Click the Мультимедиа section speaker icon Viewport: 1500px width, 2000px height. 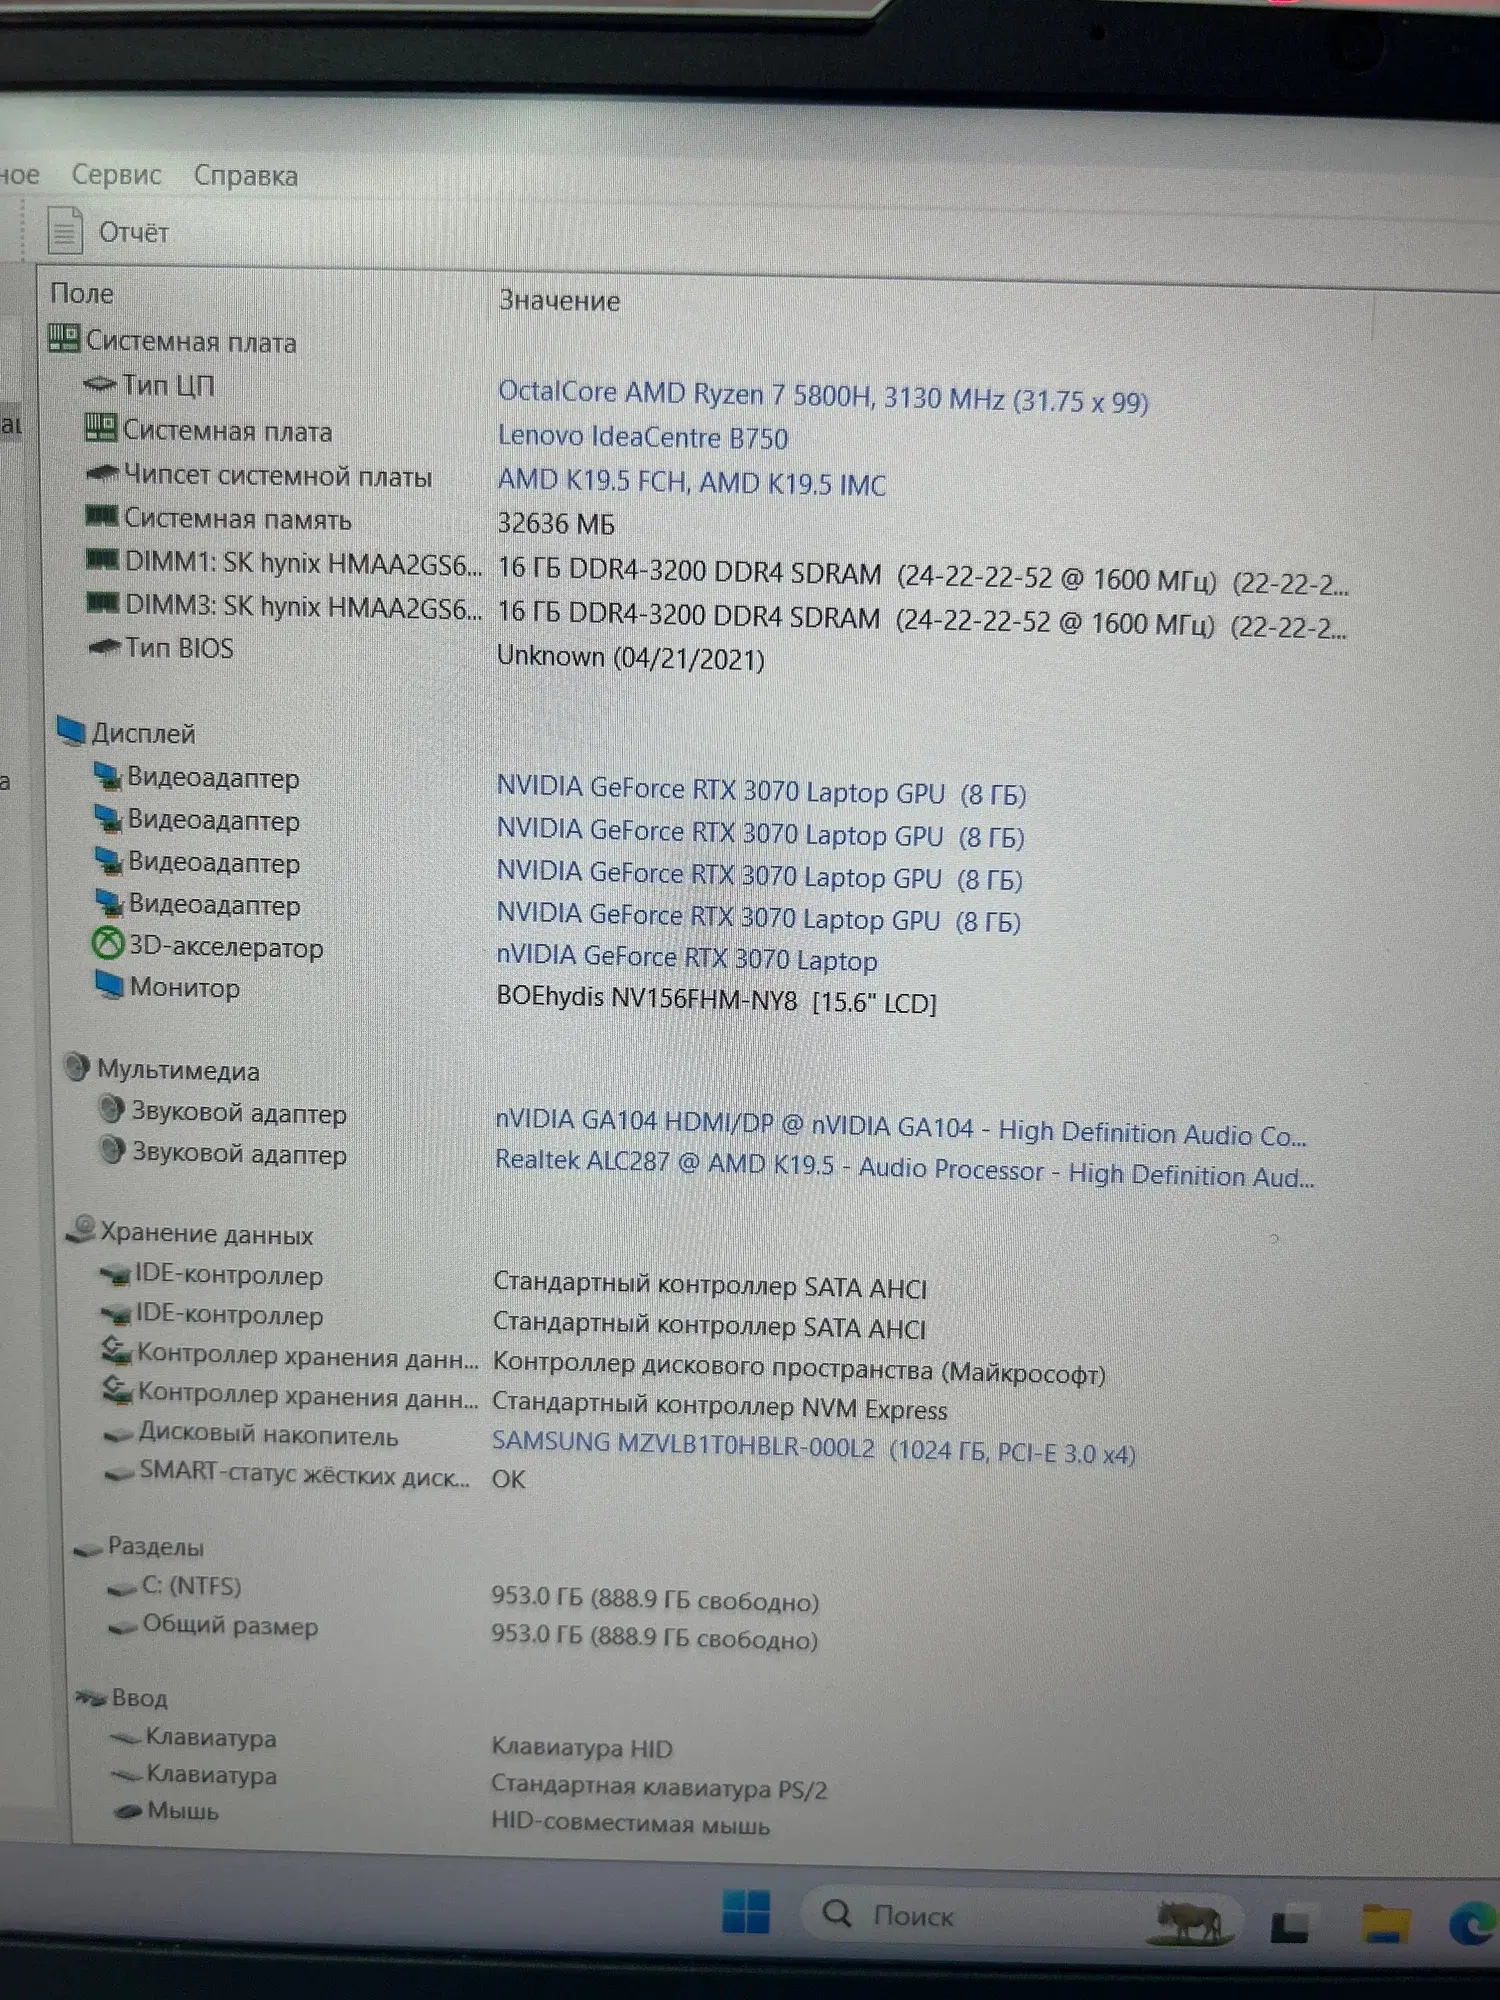77,1067
